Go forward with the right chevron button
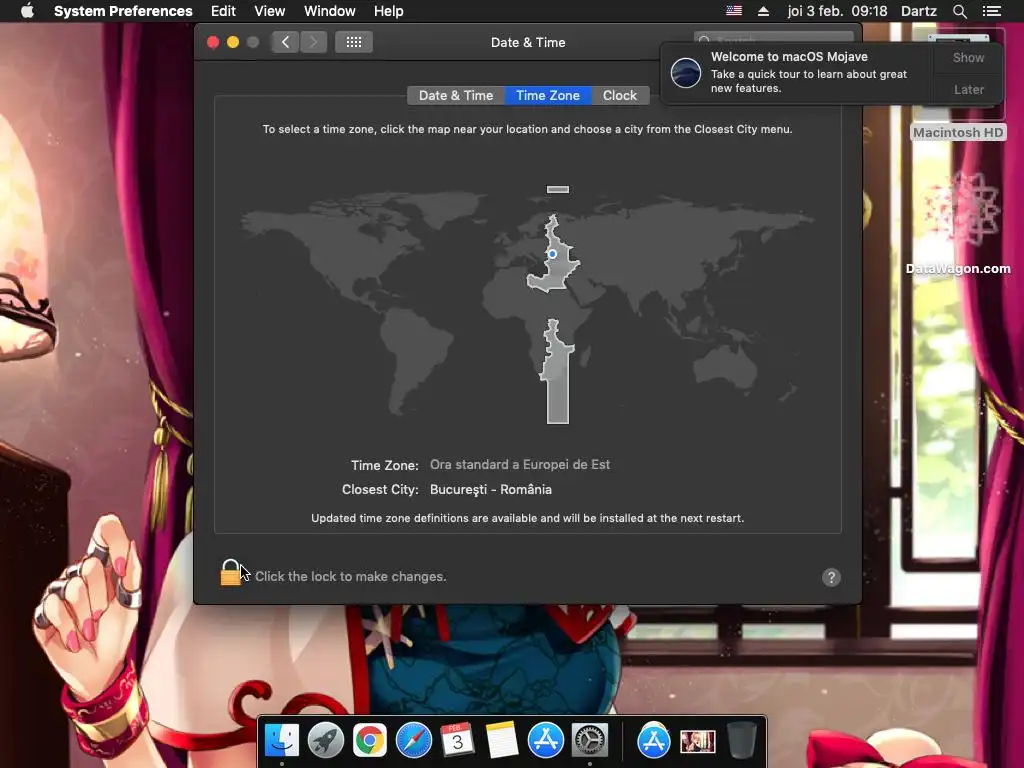This screenshot has width=1024, height=768. coord(313,42)
